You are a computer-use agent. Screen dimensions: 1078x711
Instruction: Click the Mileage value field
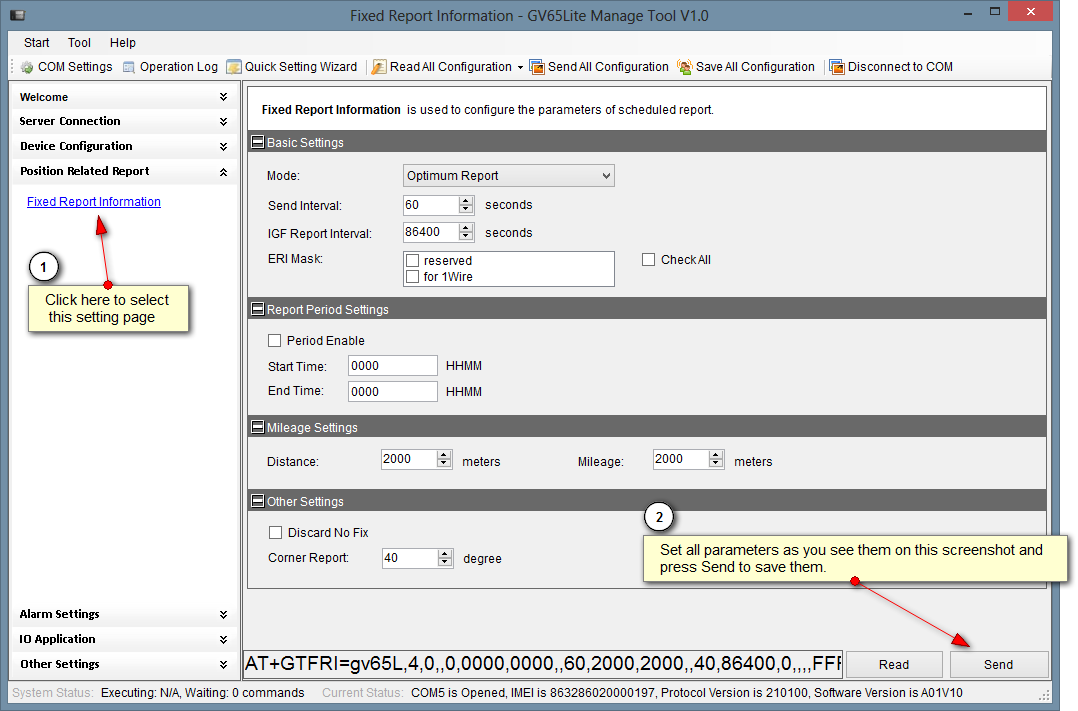pos(681,459)
